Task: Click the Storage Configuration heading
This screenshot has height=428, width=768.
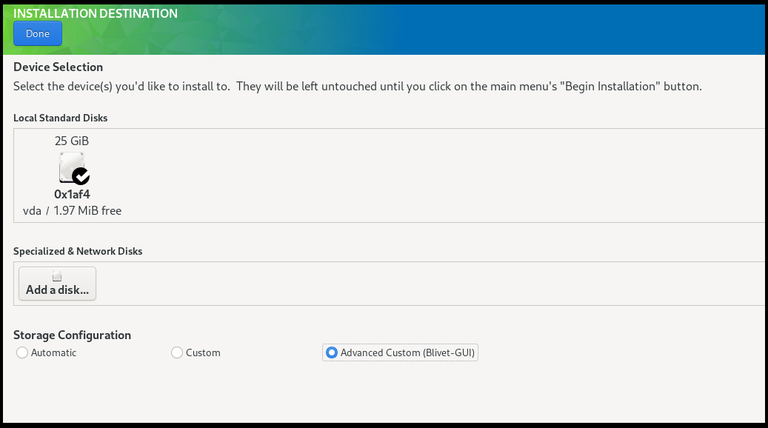Action: (x=72, y=335)
